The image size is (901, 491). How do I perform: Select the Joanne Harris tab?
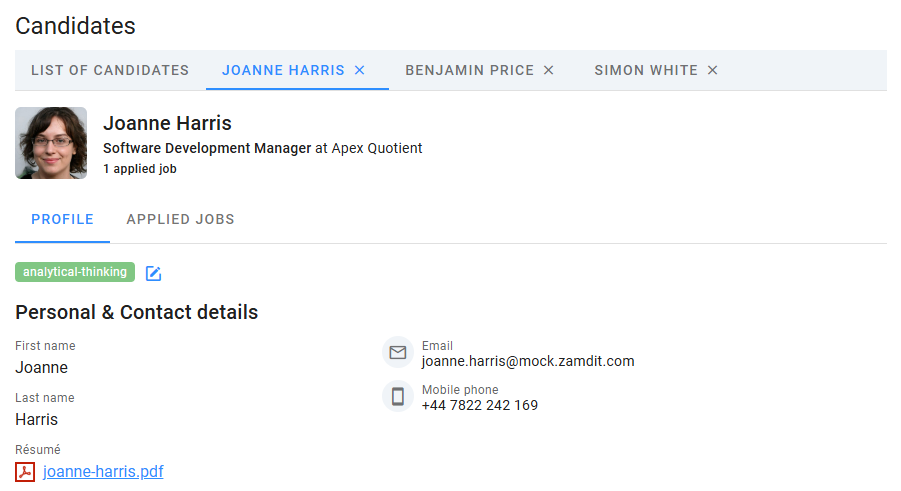coord(283,70)
